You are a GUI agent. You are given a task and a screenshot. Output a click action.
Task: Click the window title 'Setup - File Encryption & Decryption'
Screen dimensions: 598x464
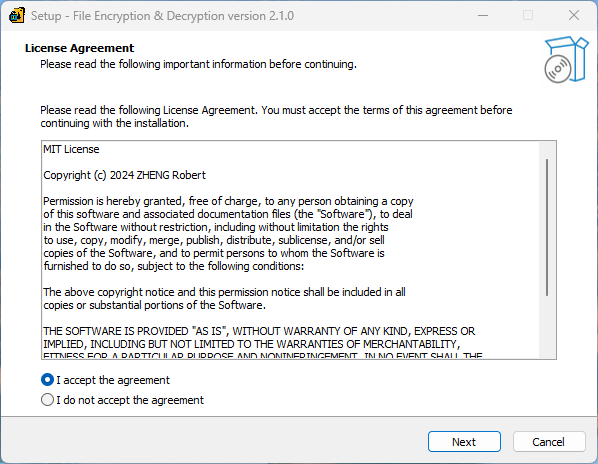162,16
